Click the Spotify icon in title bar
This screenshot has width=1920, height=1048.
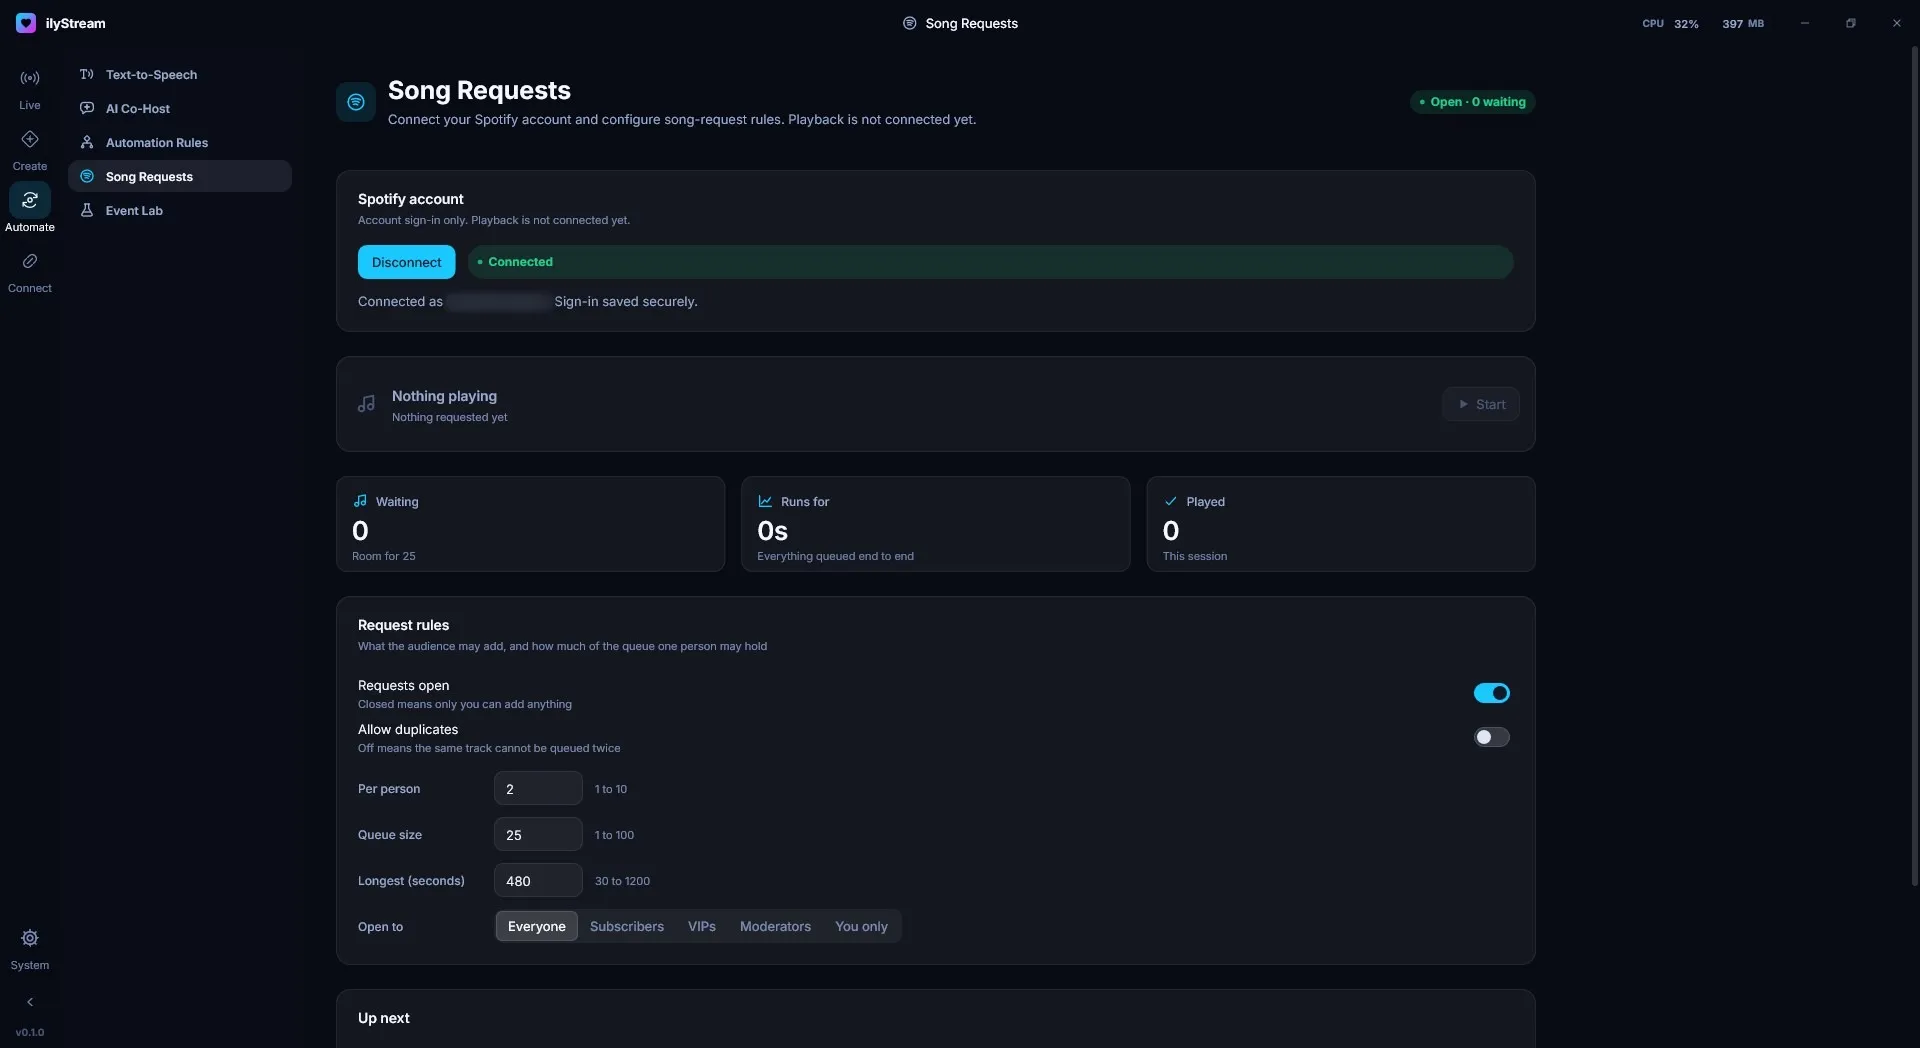click(x=910, y=23)
